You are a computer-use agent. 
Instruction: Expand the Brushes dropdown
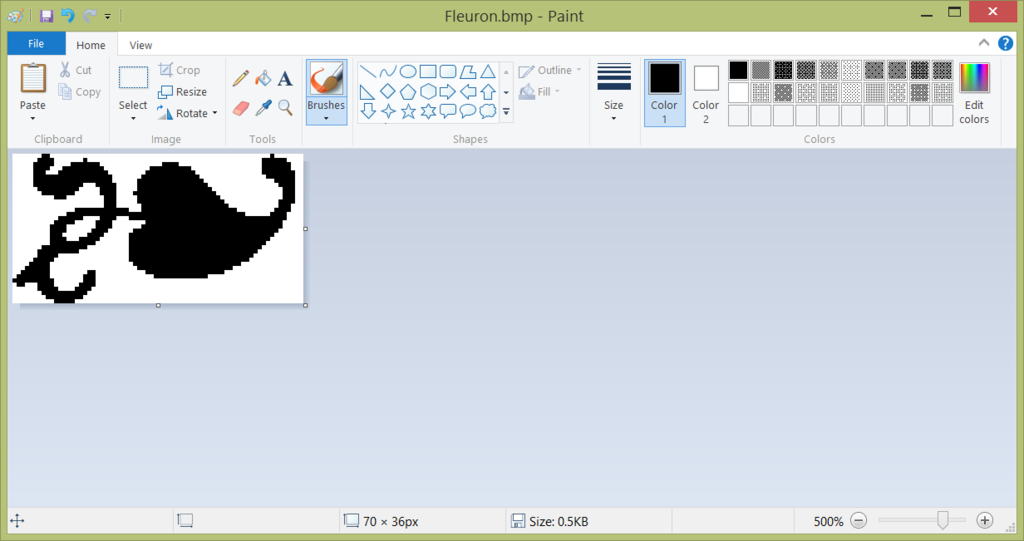(x=326, y=112)
